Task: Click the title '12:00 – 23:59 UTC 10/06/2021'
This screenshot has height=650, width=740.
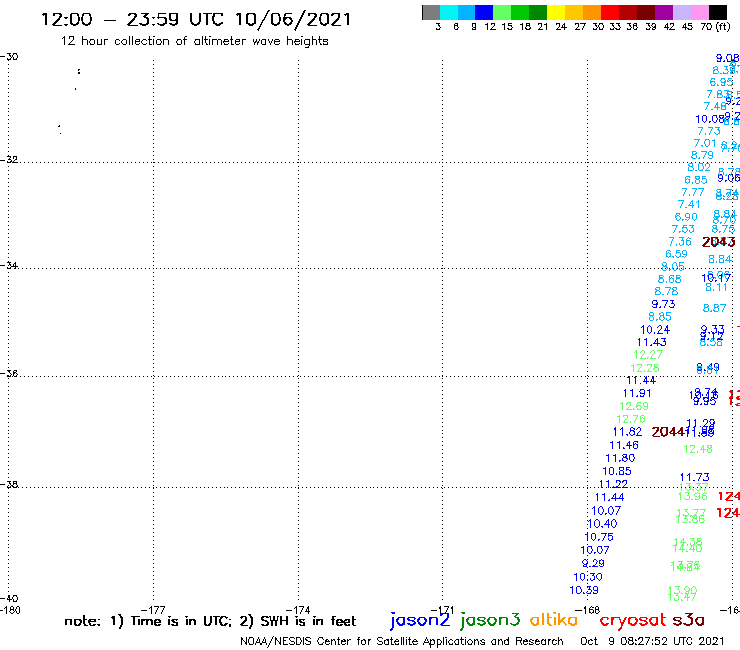Action: point(196,20)
